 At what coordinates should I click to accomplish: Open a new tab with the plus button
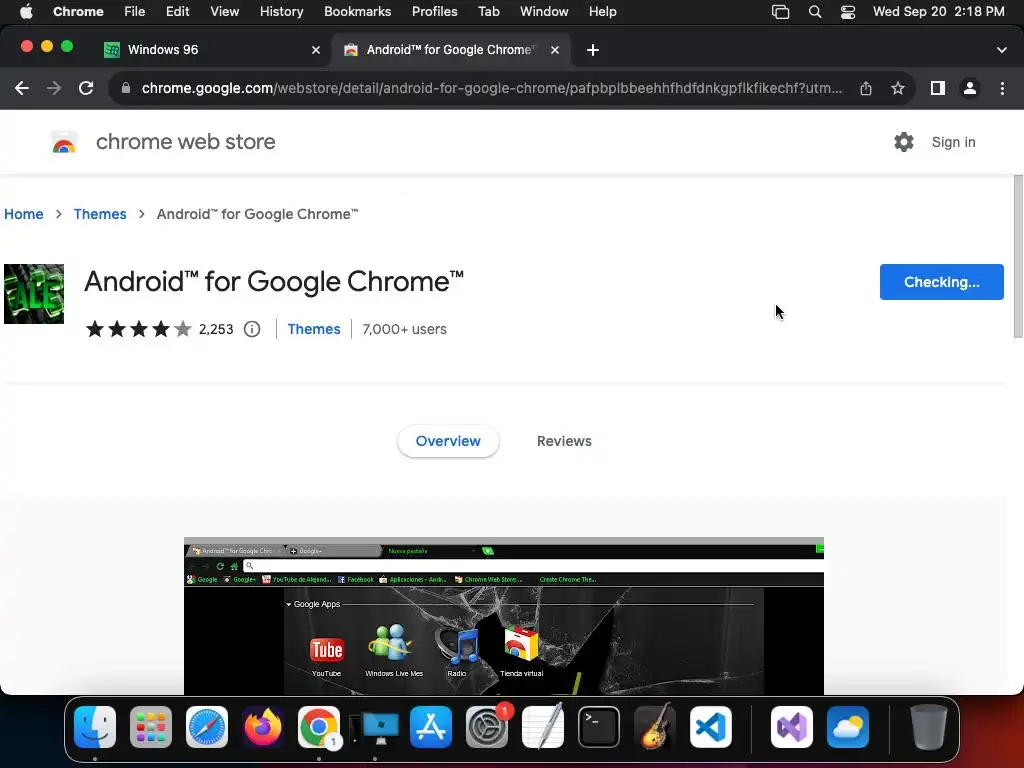click(593, 50)
